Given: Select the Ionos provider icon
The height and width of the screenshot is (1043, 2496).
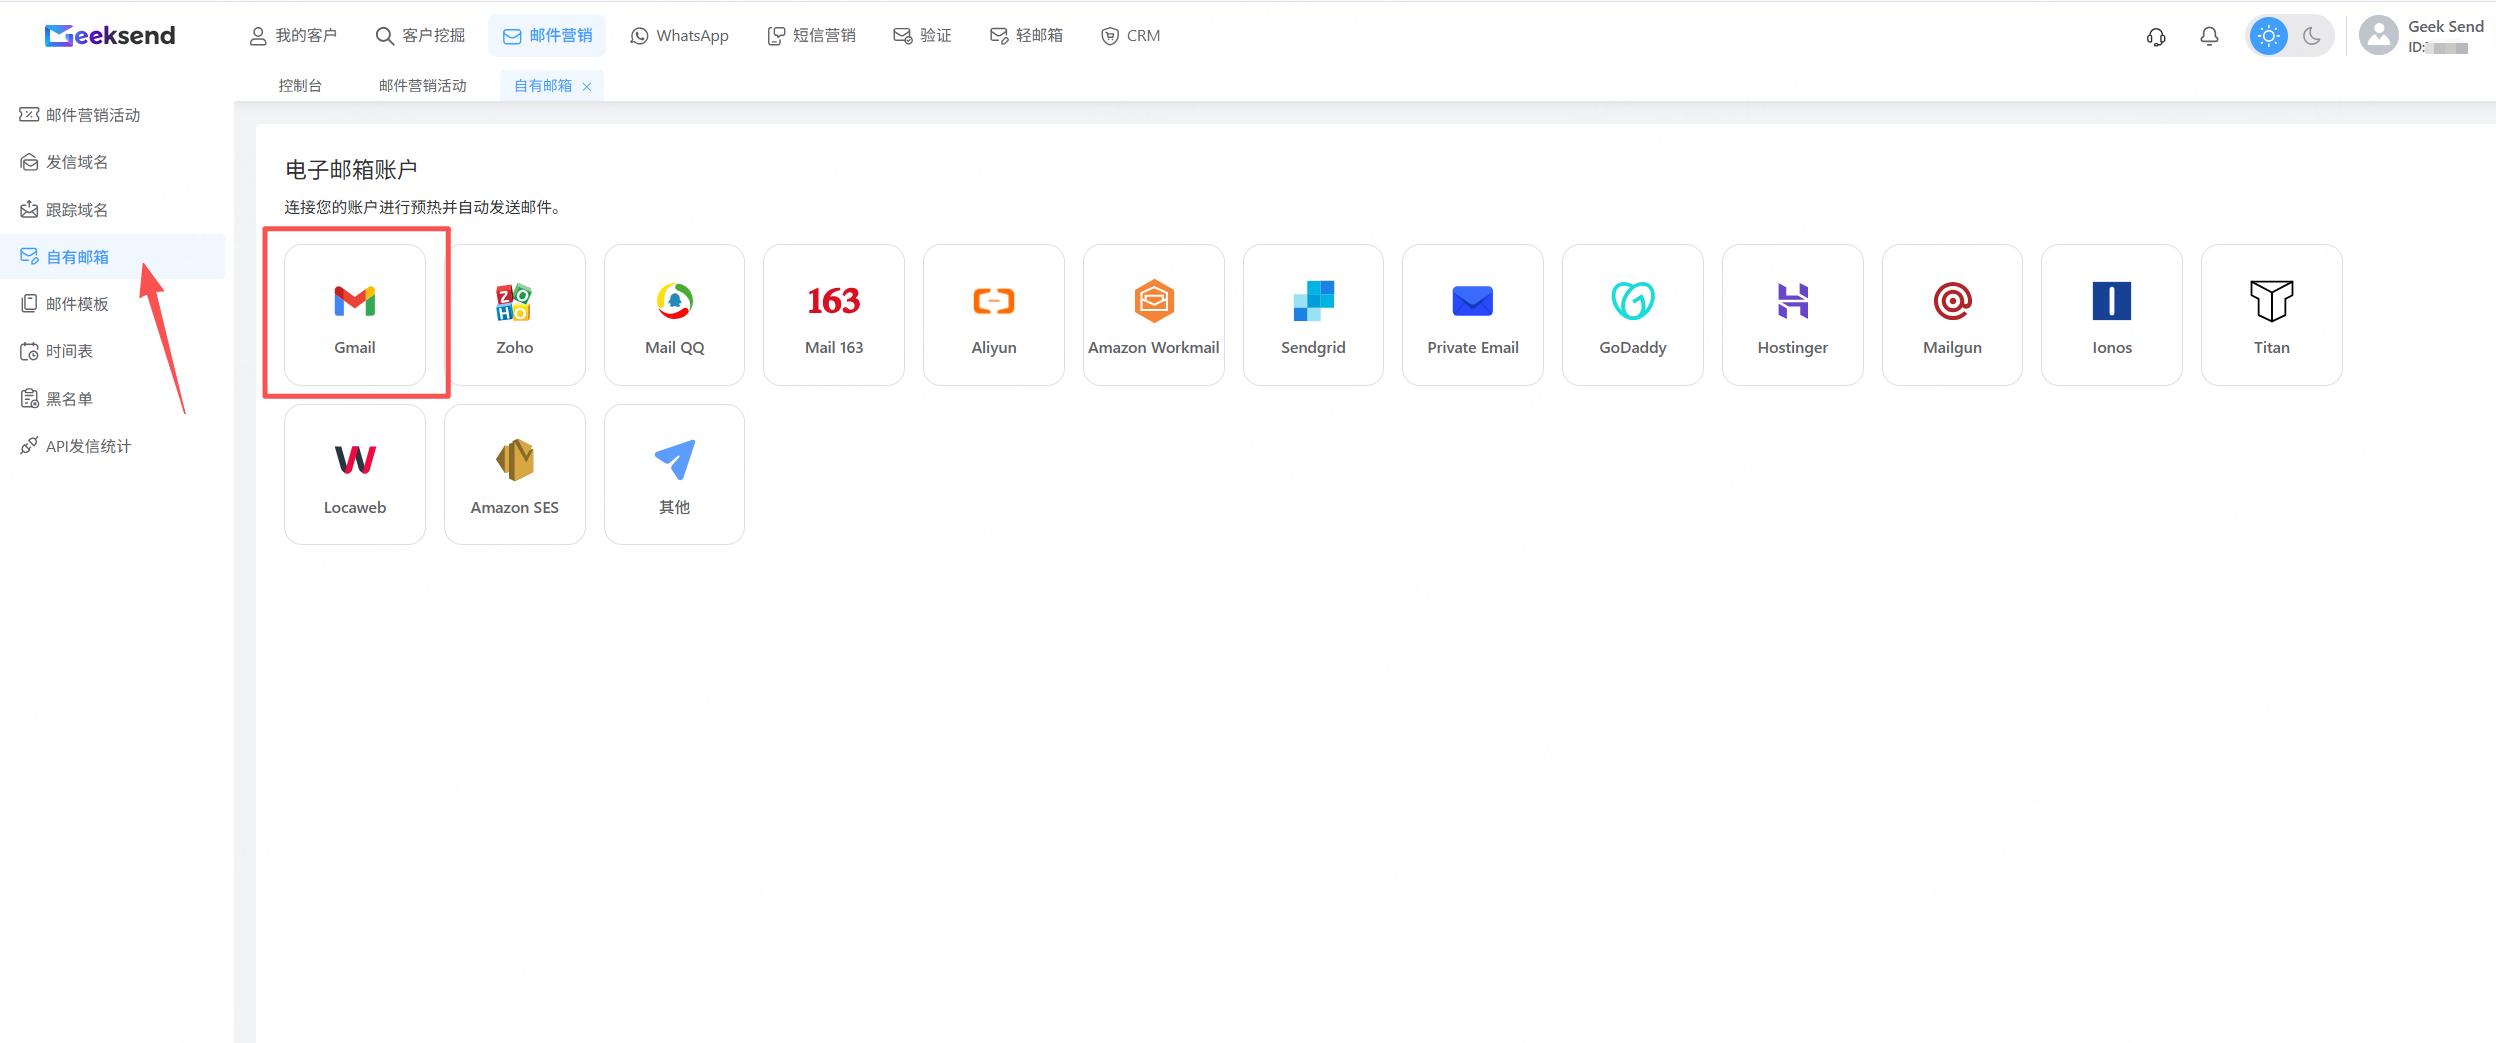Looking at the screenshot, I should [x=2112, y=301].
